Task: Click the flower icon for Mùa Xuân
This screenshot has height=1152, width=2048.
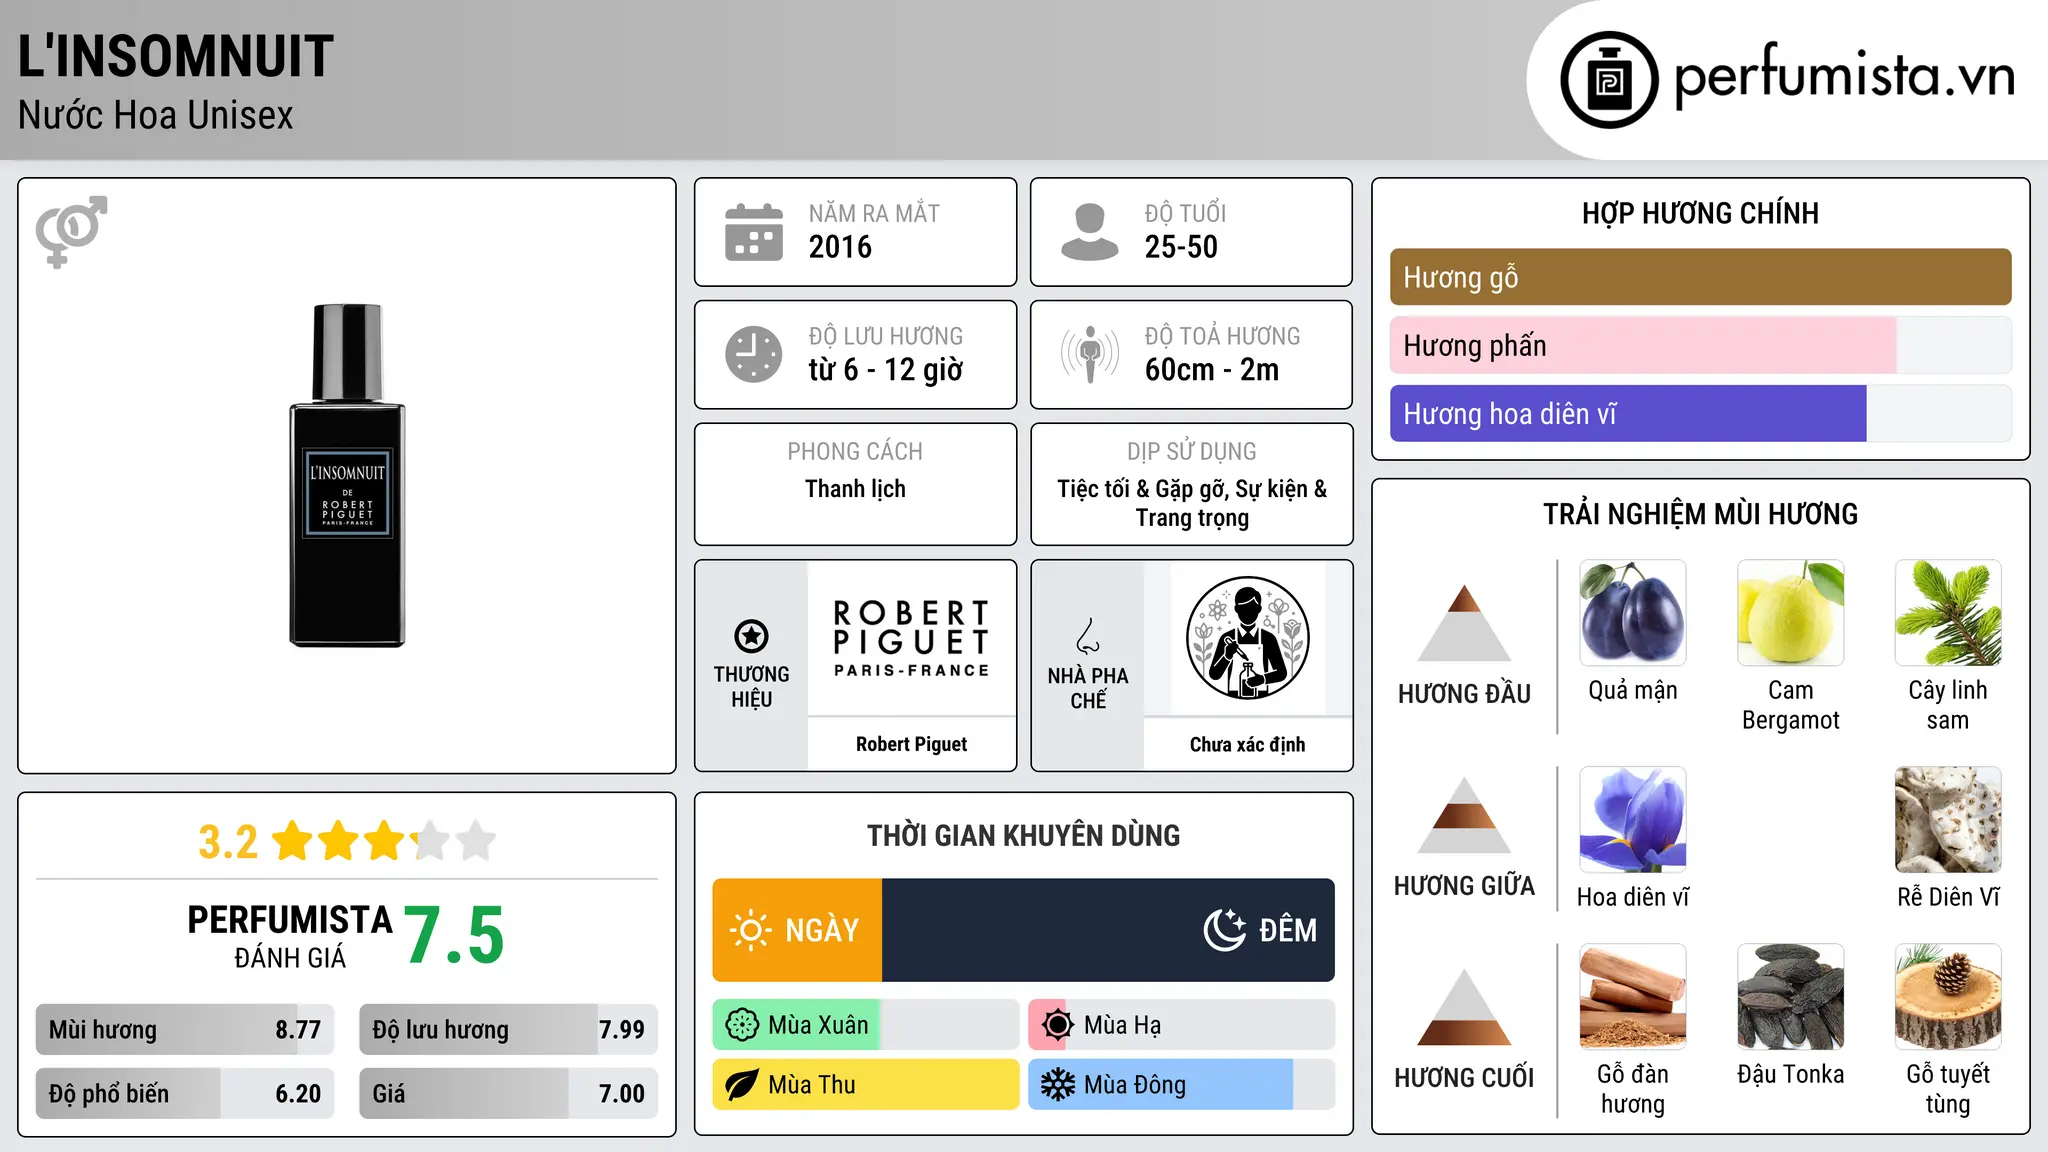Action: pos(742,1025)
